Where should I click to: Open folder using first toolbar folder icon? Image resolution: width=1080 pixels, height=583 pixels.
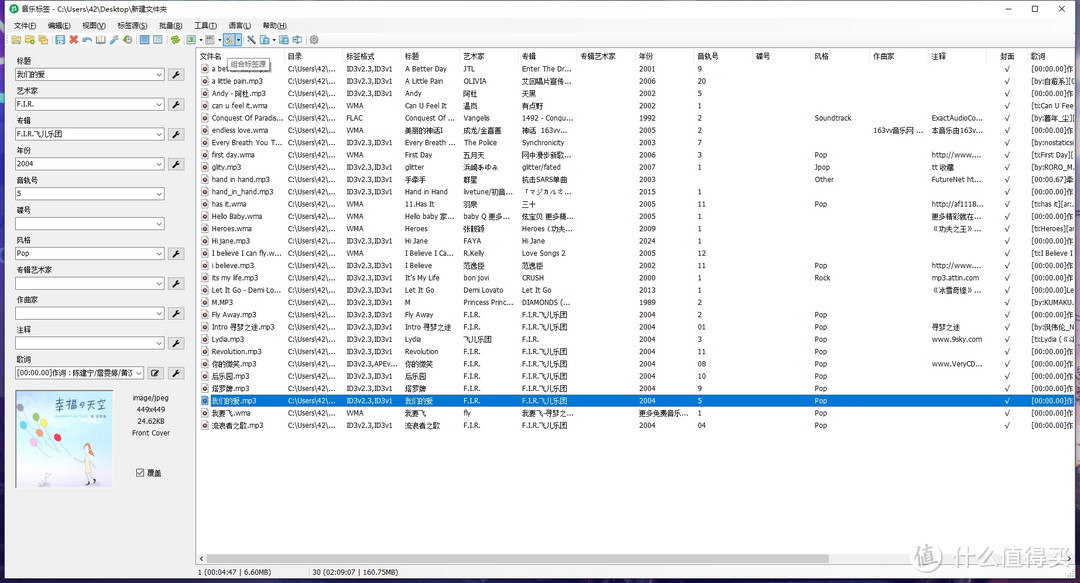click(16, 40)
